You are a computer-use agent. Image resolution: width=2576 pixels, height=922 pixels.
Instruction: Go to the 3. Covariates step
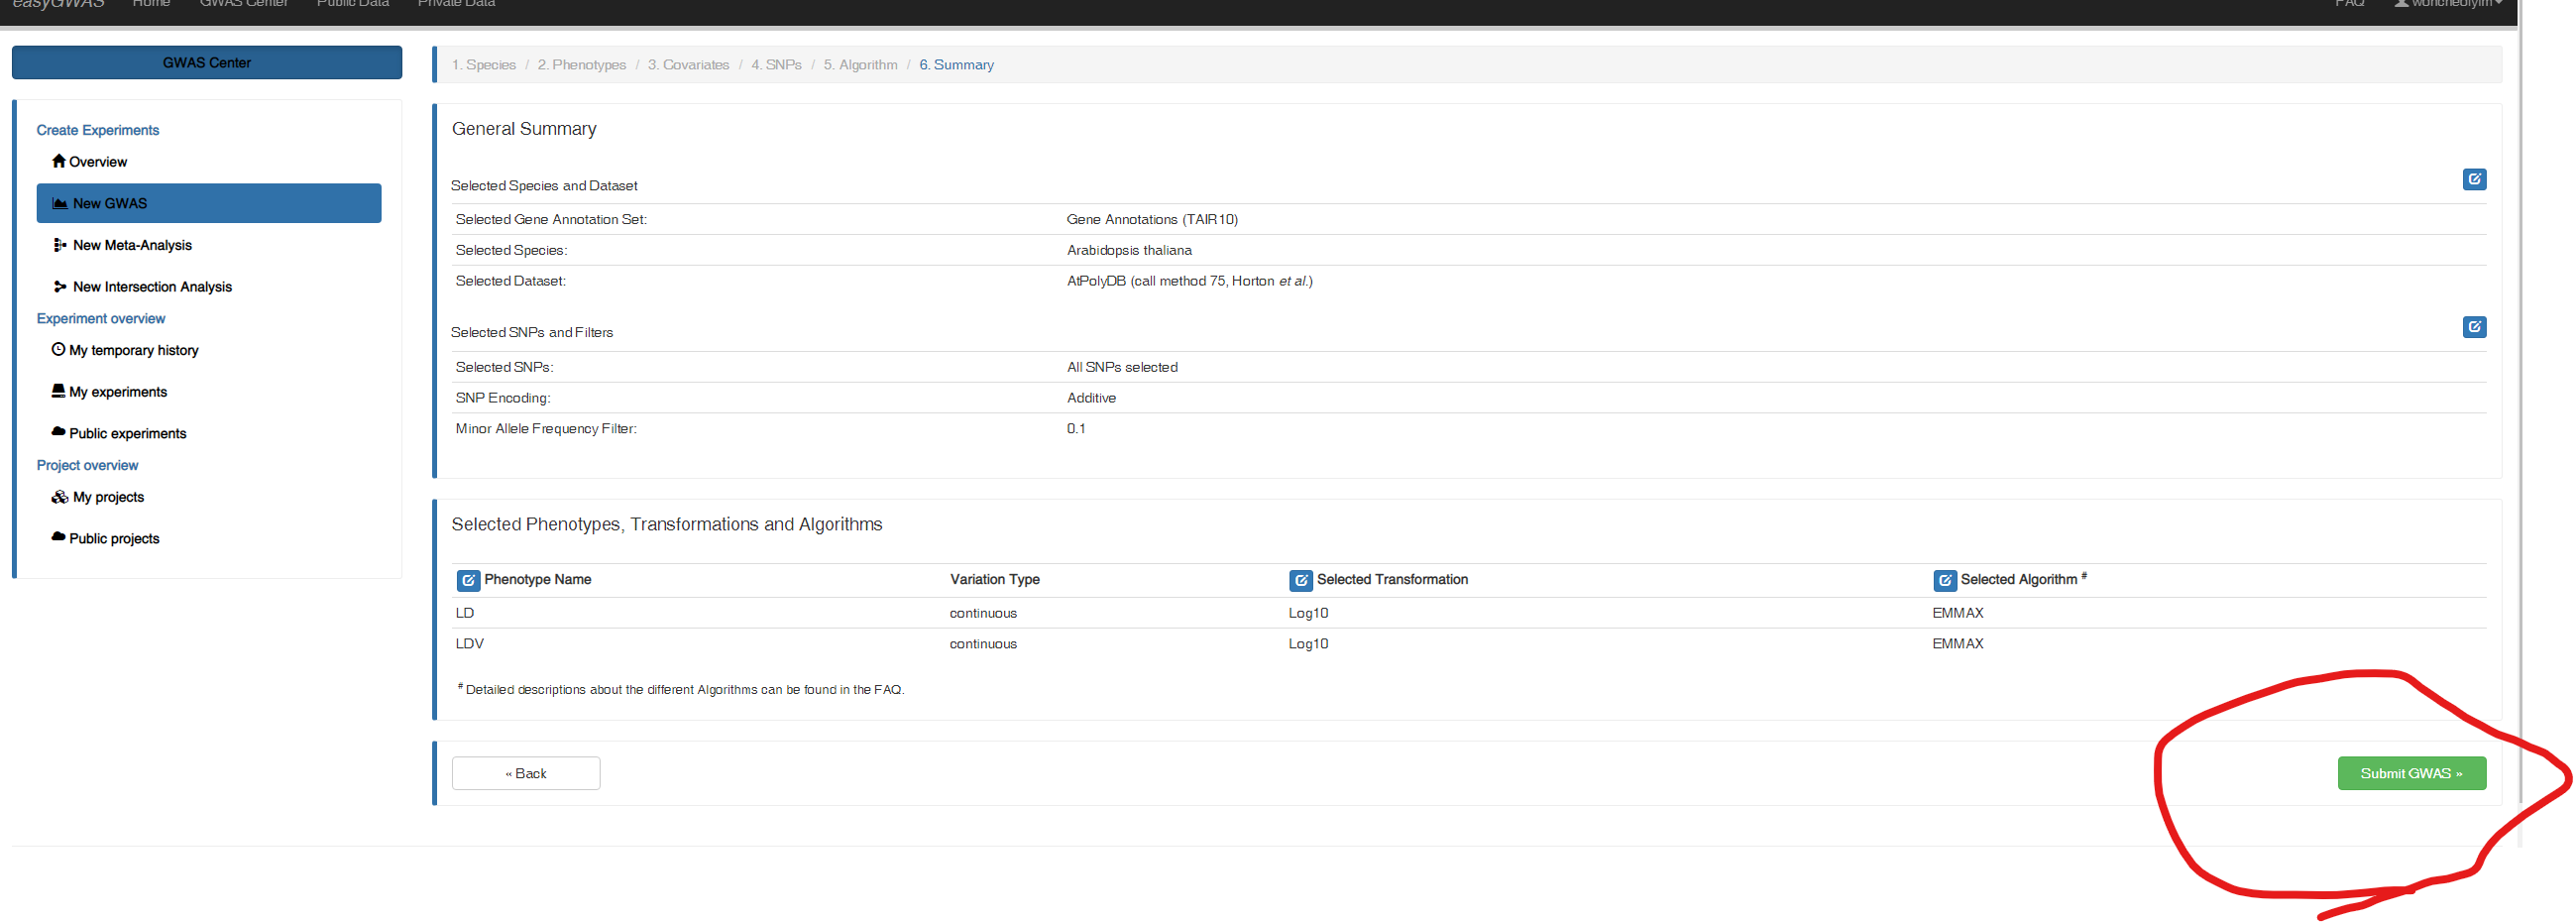(x=688, y=65)
